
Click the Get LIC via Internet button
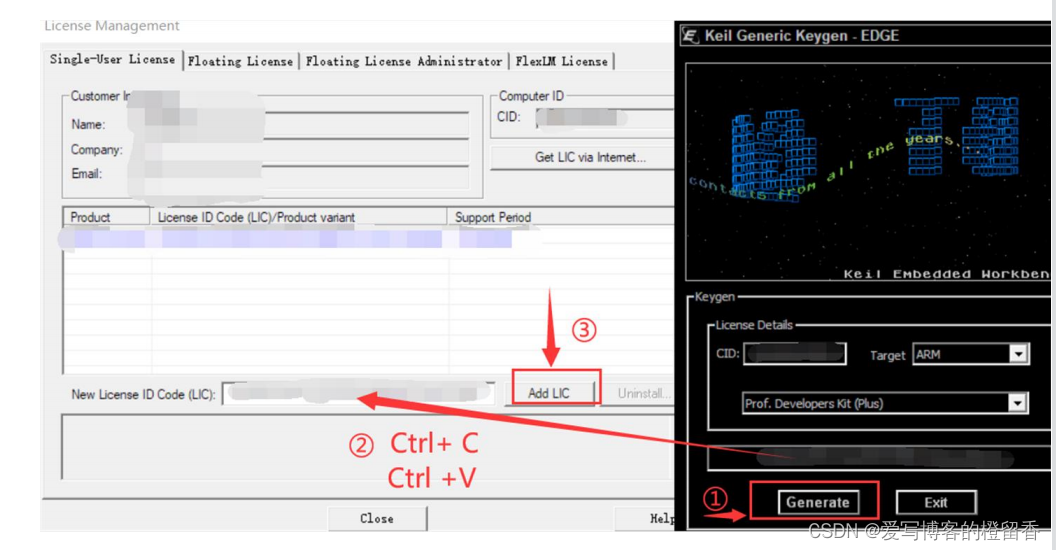(583, 158)
